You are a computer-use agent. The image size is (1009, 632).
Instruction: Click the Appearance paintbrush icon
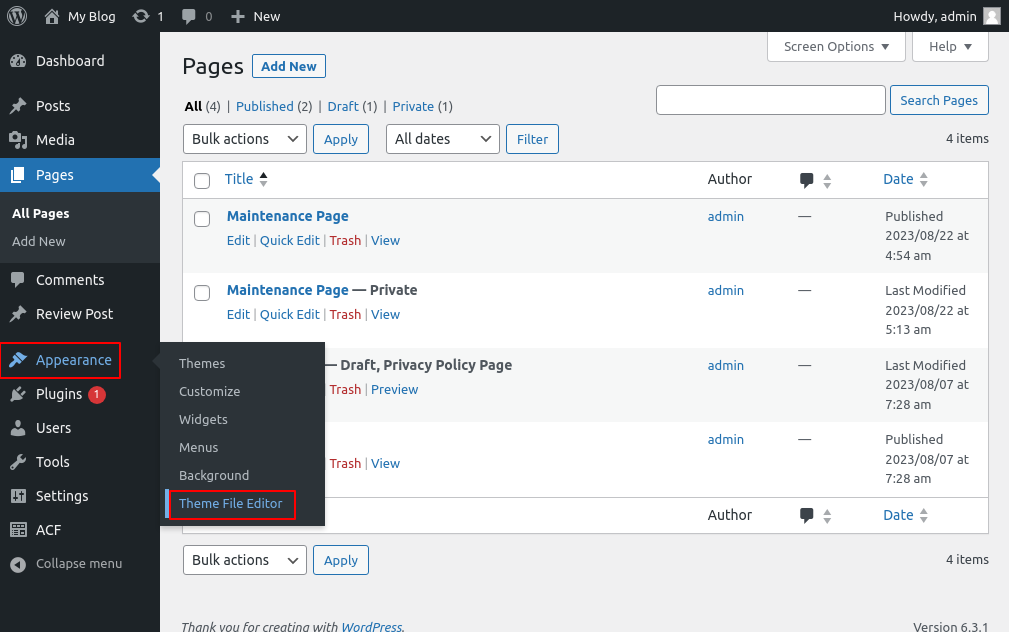(18, 360)
